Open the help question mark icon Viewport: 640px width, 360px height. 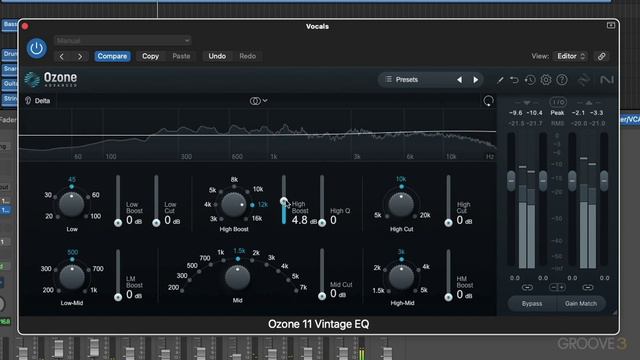(562, 80)
